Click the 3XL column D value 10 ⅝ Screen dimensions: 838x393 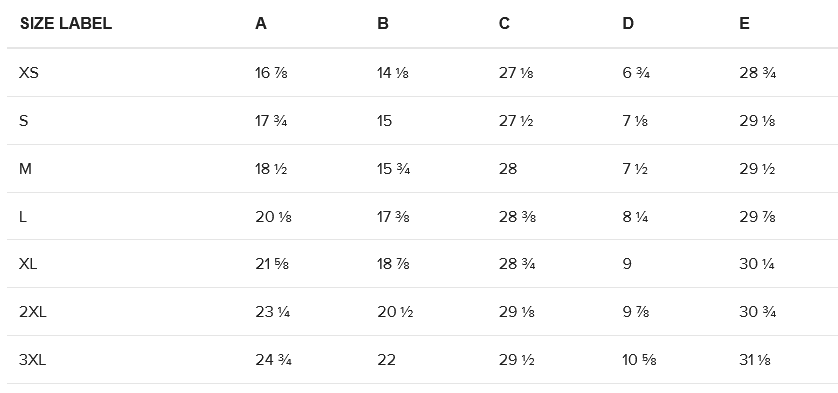coord(639,360)
